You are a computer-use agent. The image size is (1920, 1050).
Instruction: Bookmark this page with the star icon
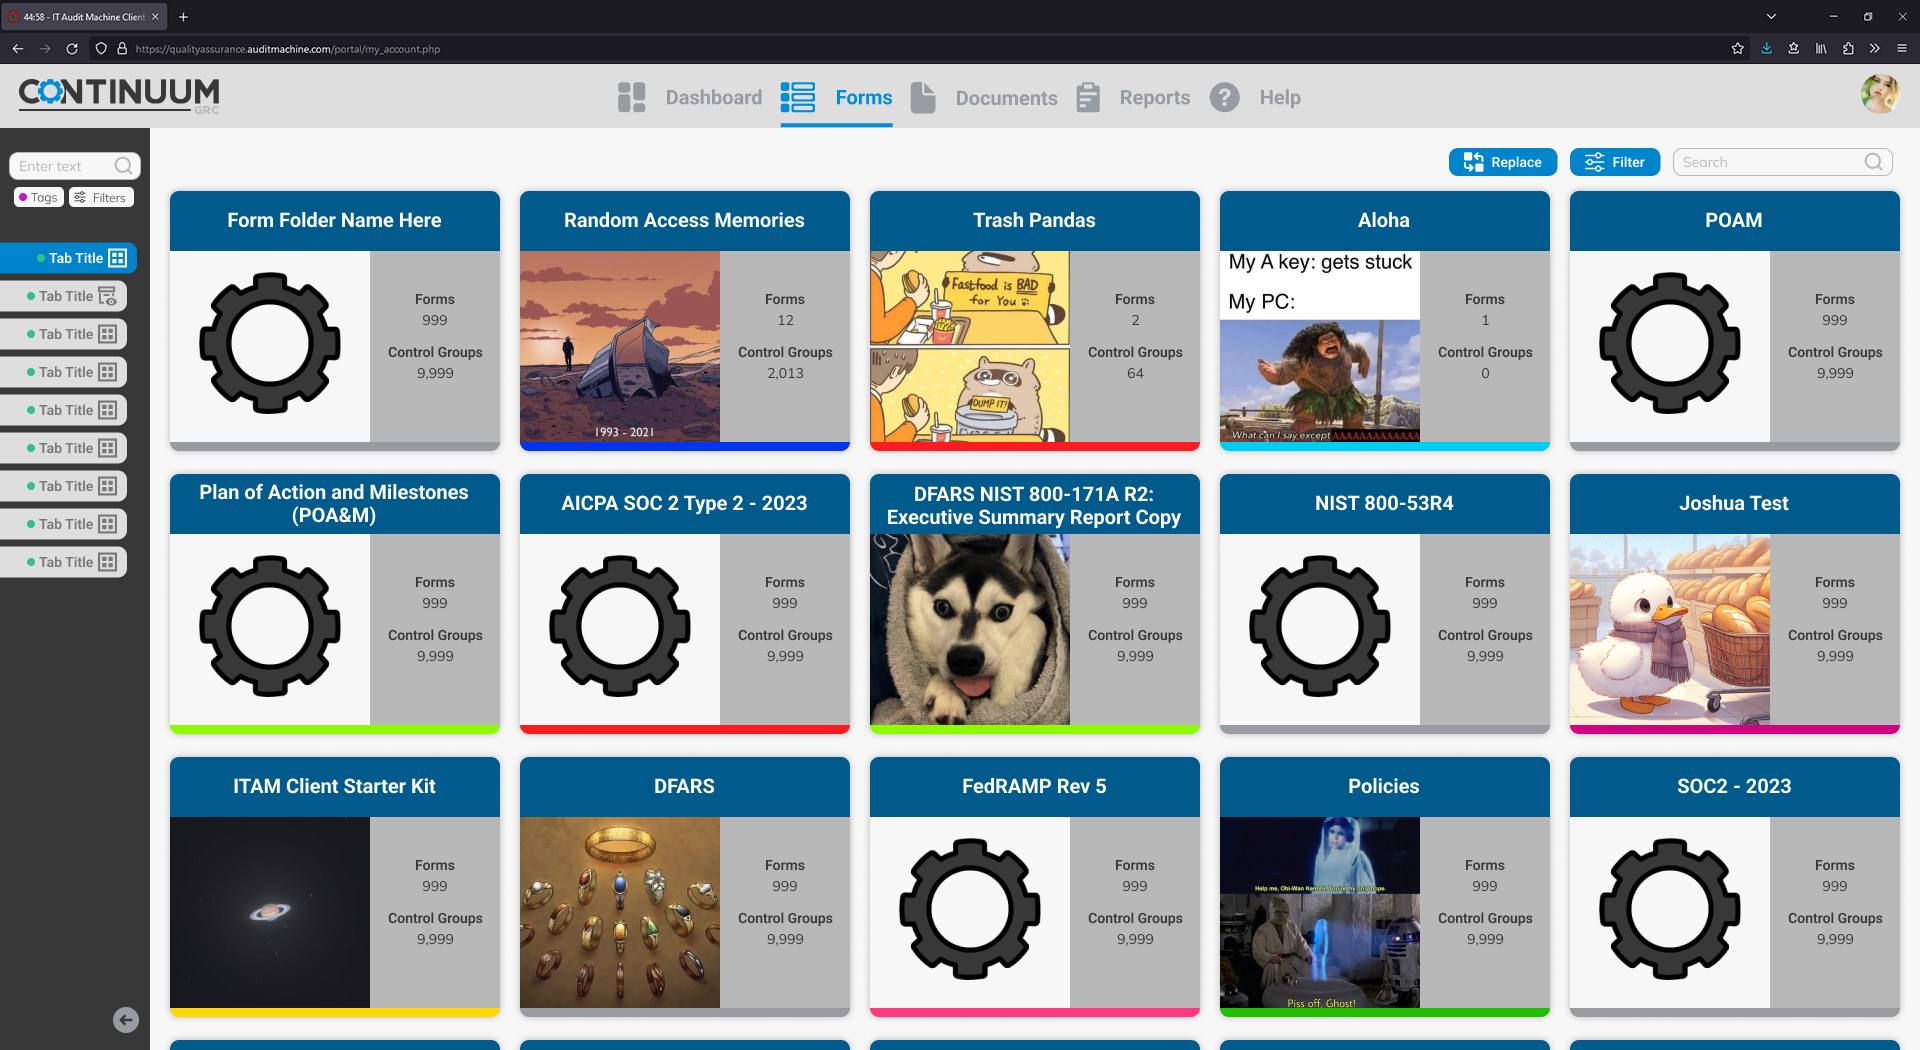coord(1738,48)
